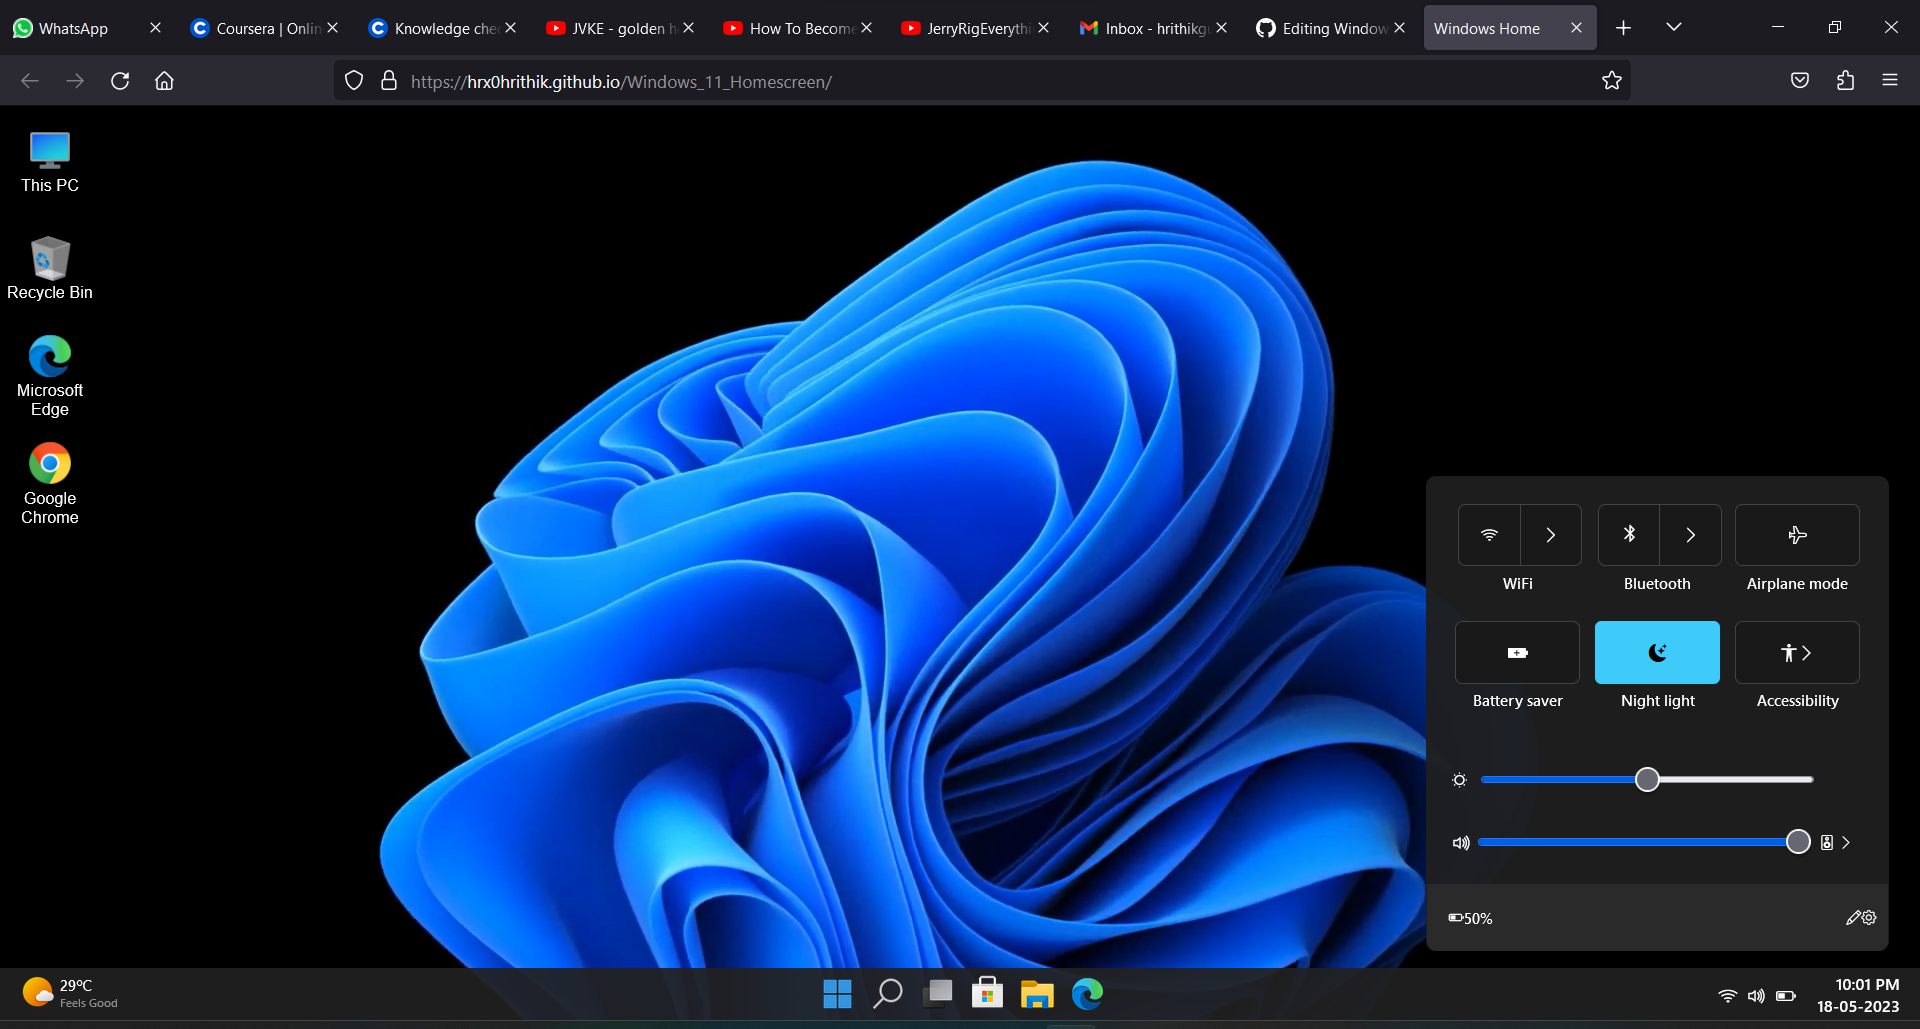
Task: Open the Windows Start menu button
Action: click(837, 994)
